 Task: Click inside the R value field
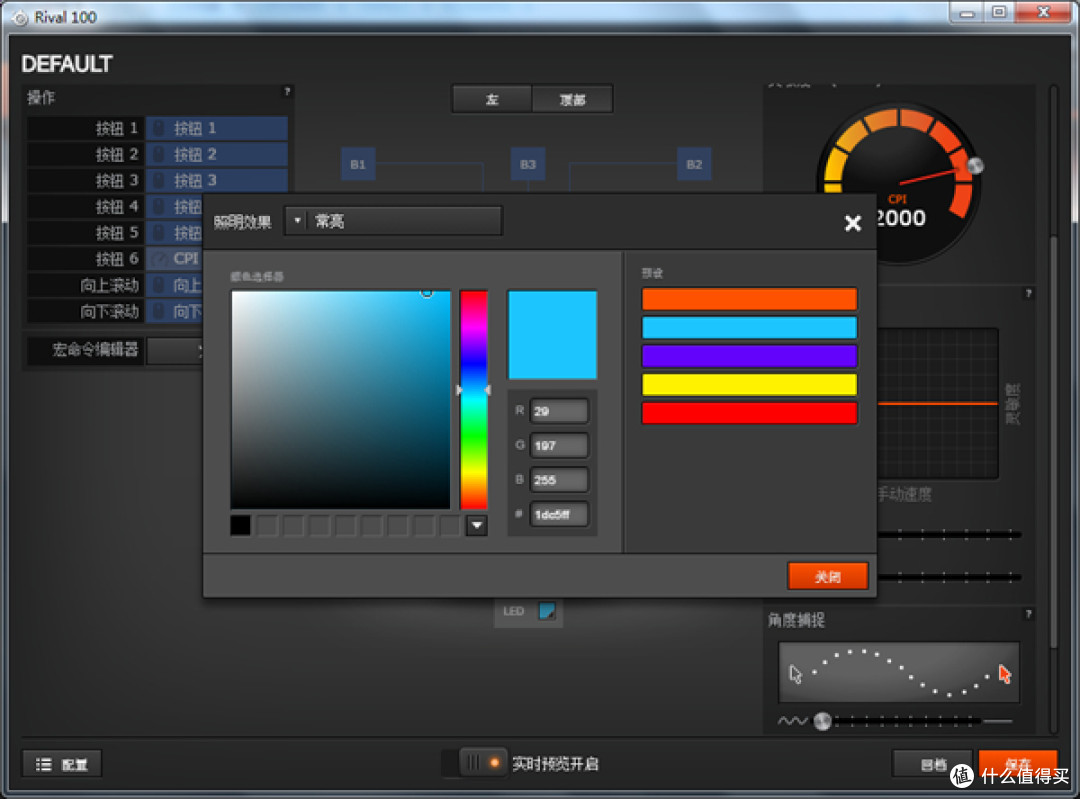559,411
